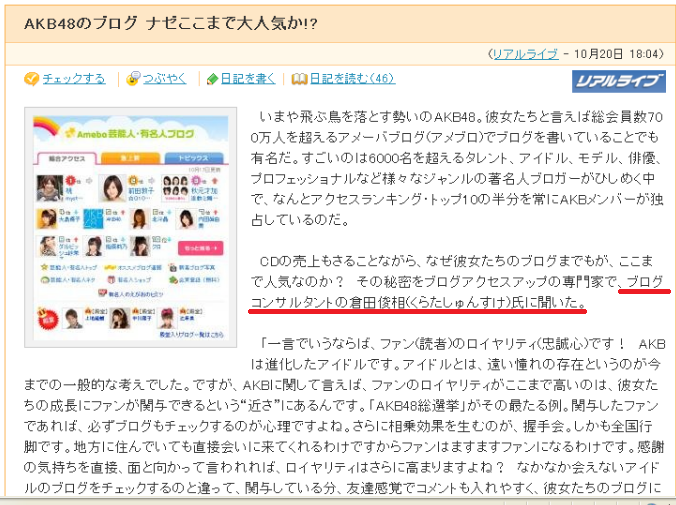Open the 日記を読む(46) link

[x=352, y=78]
